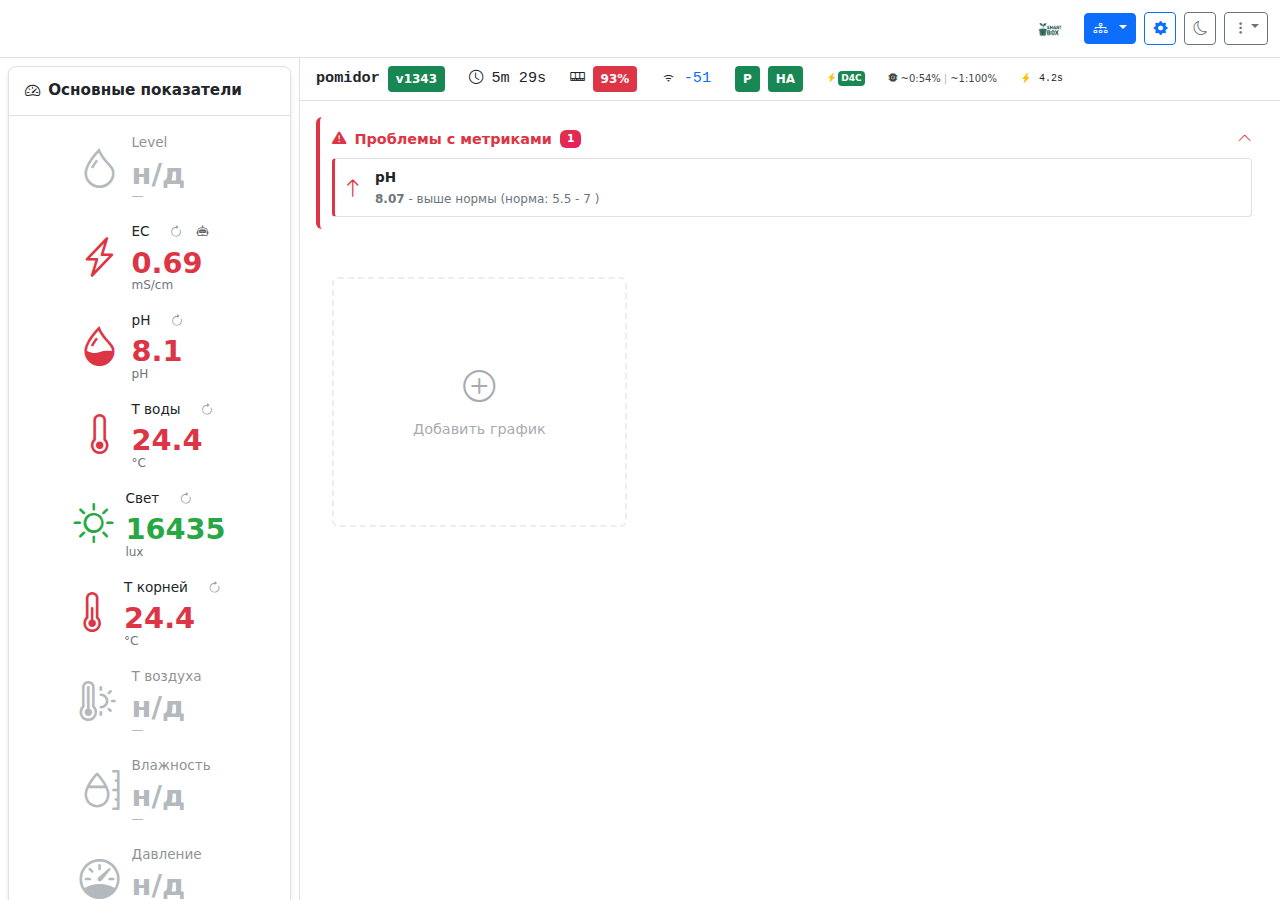1280x900 pixels.
Task: Click the -51 WiFi signal value
Action: point(698,78)
